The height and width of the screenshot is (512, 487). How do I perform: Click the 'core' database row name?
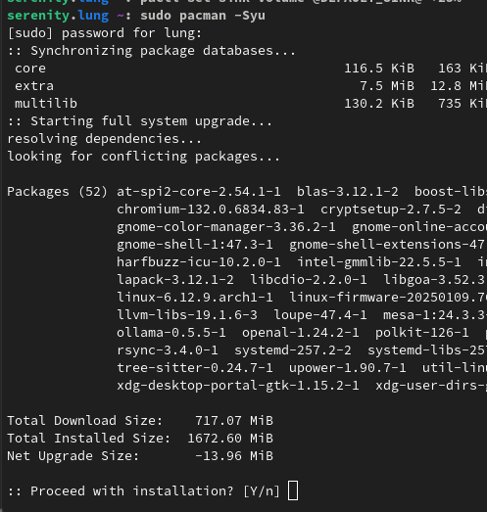pyautogui.click(x=30, y=68)
